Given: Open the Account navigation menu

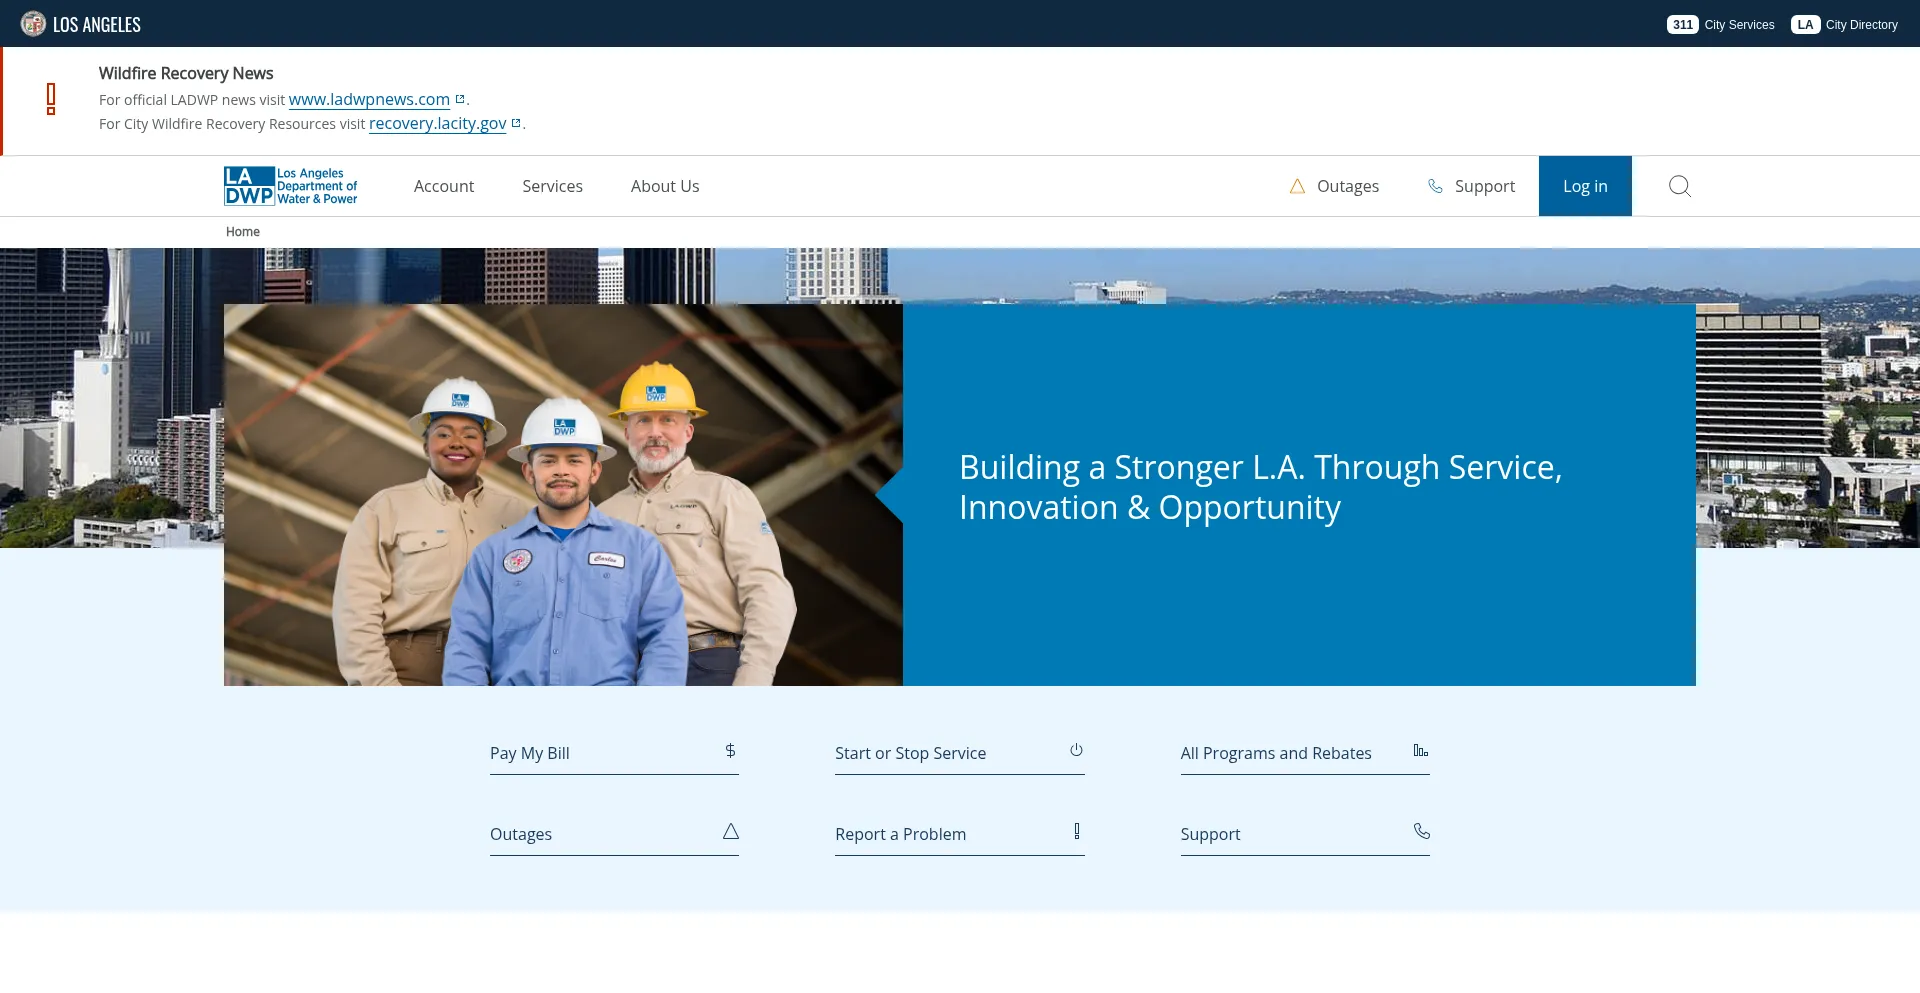Looking at the screenshot, I should (x=444, y=186).
